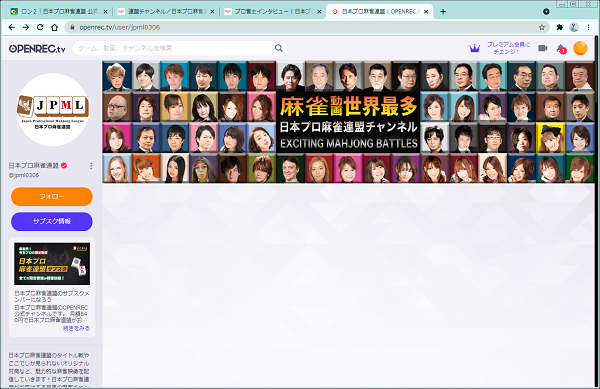Click the 続きをみる link
This screenshot has height=389, width=600.
click(77, 328)
